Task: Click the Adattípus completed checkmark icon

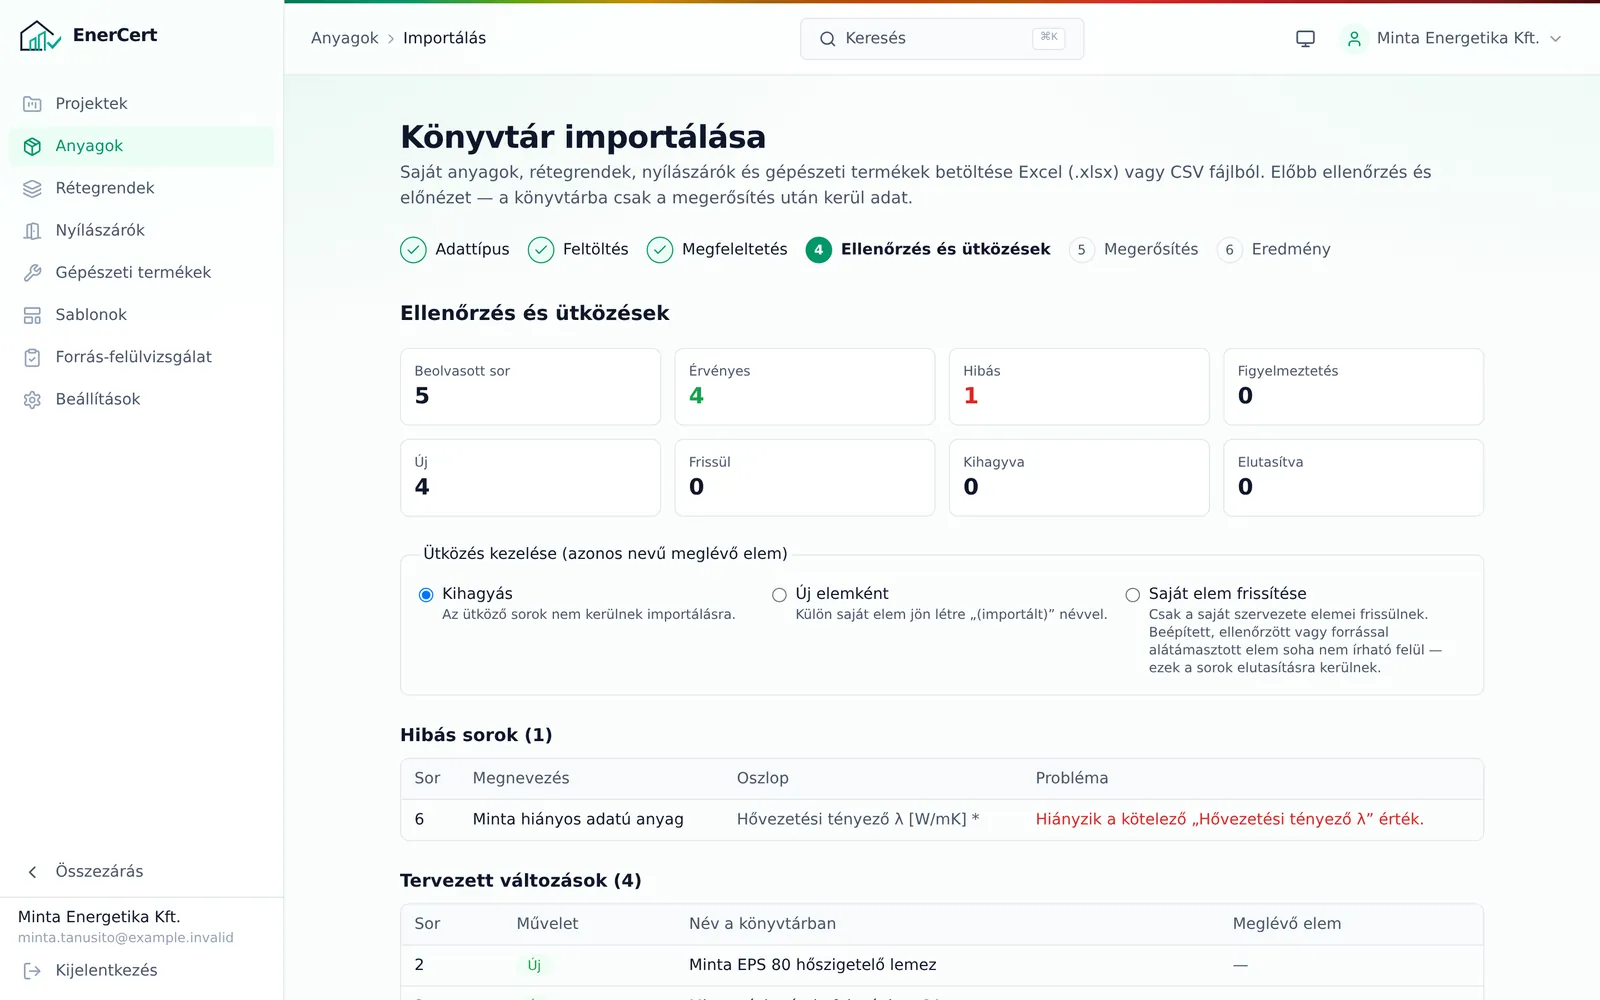Action: coord(413,250)
